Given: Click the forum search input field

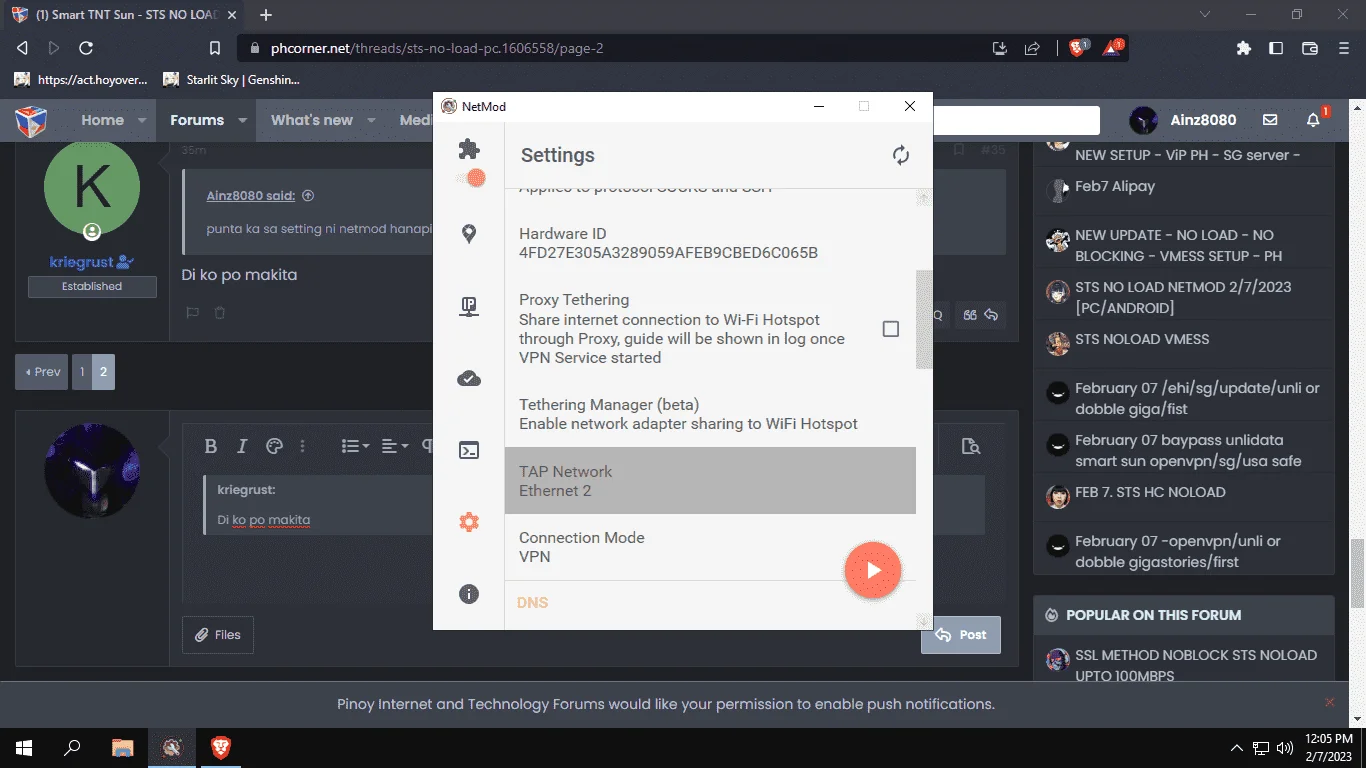Looking at the screenshot, I should point(1016,120).
